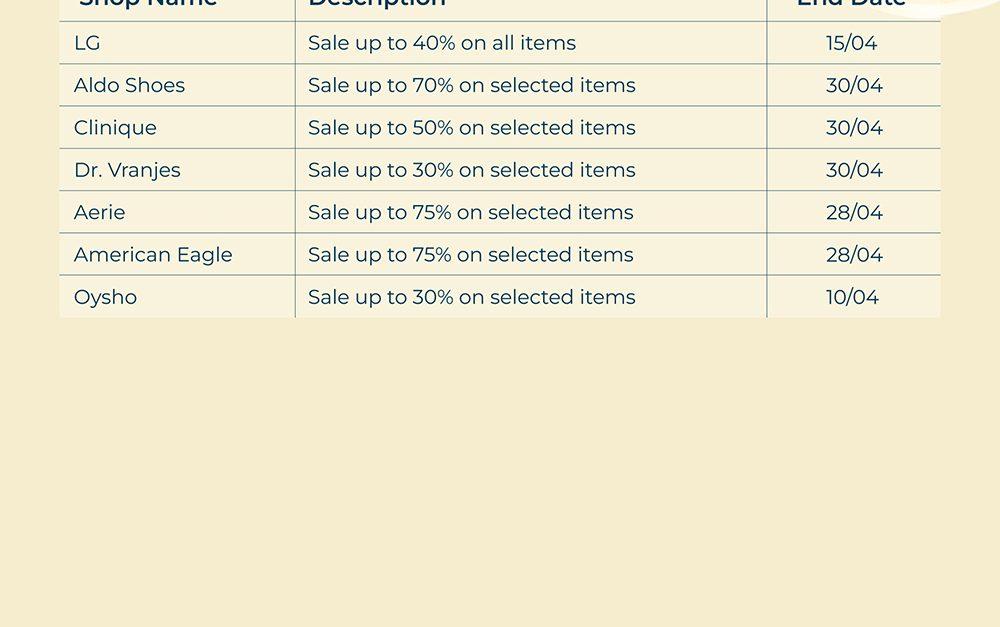Image resolution: width=1000 pixels, height=627 pixels.
Task: Click the Clinique shop name
Action: point(115,128)
